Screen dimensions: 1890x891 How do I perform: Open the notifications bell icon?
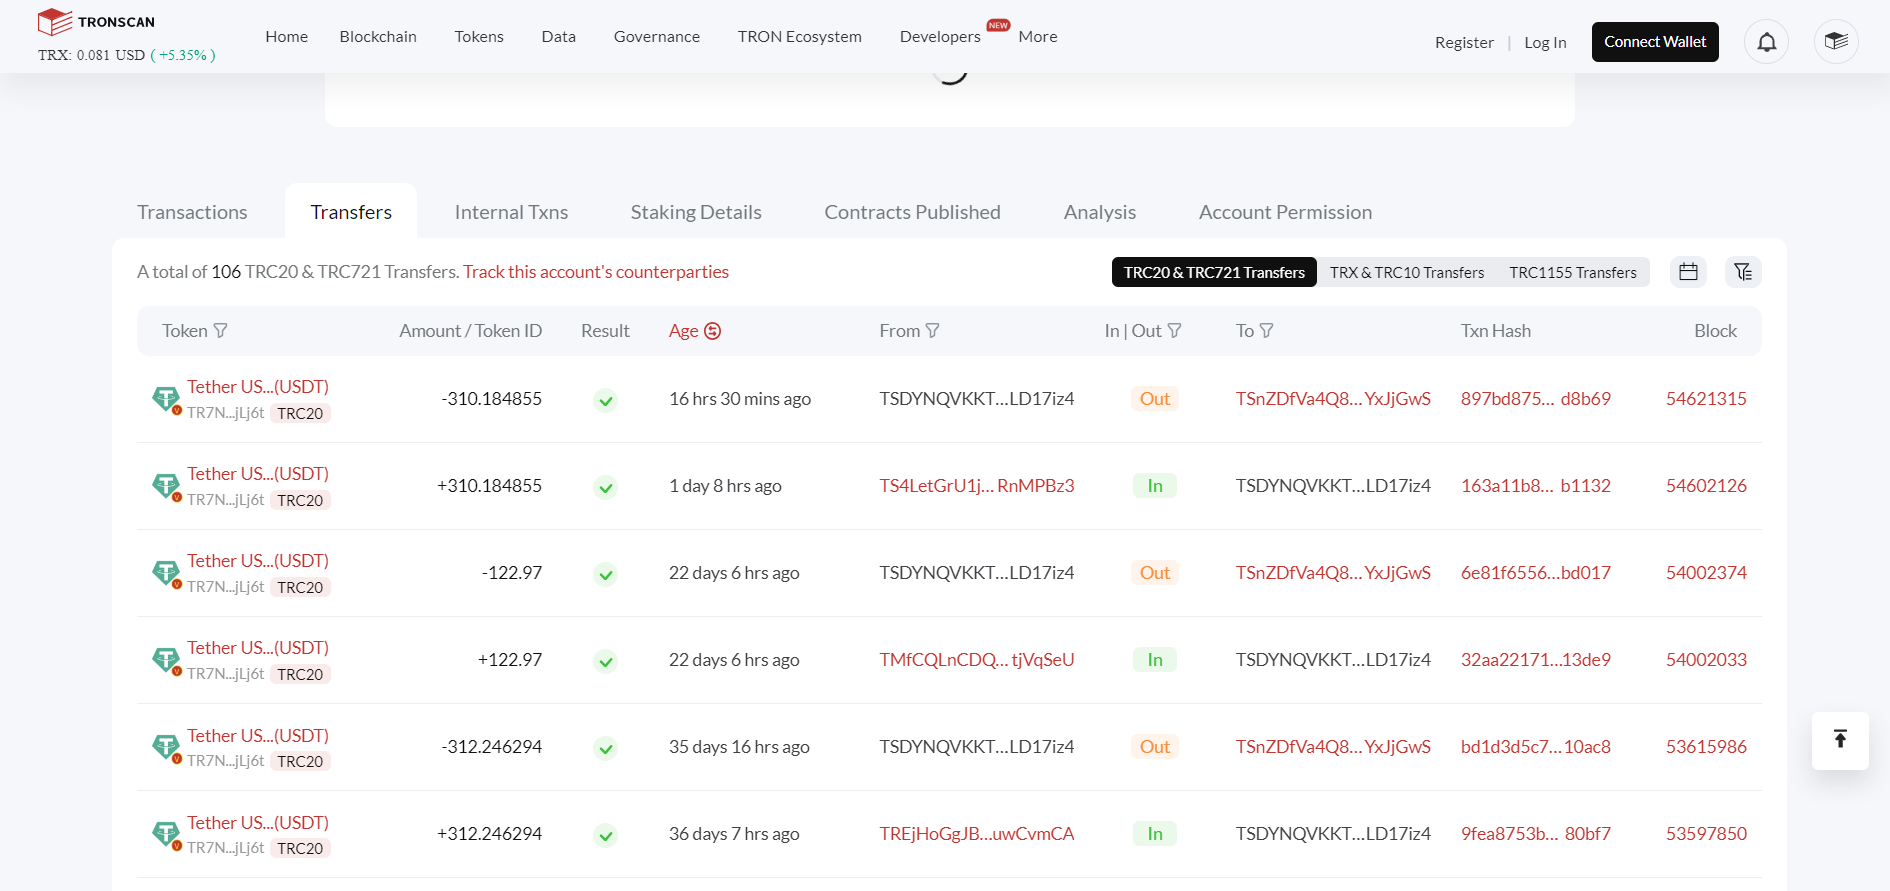coord(1767,42)
